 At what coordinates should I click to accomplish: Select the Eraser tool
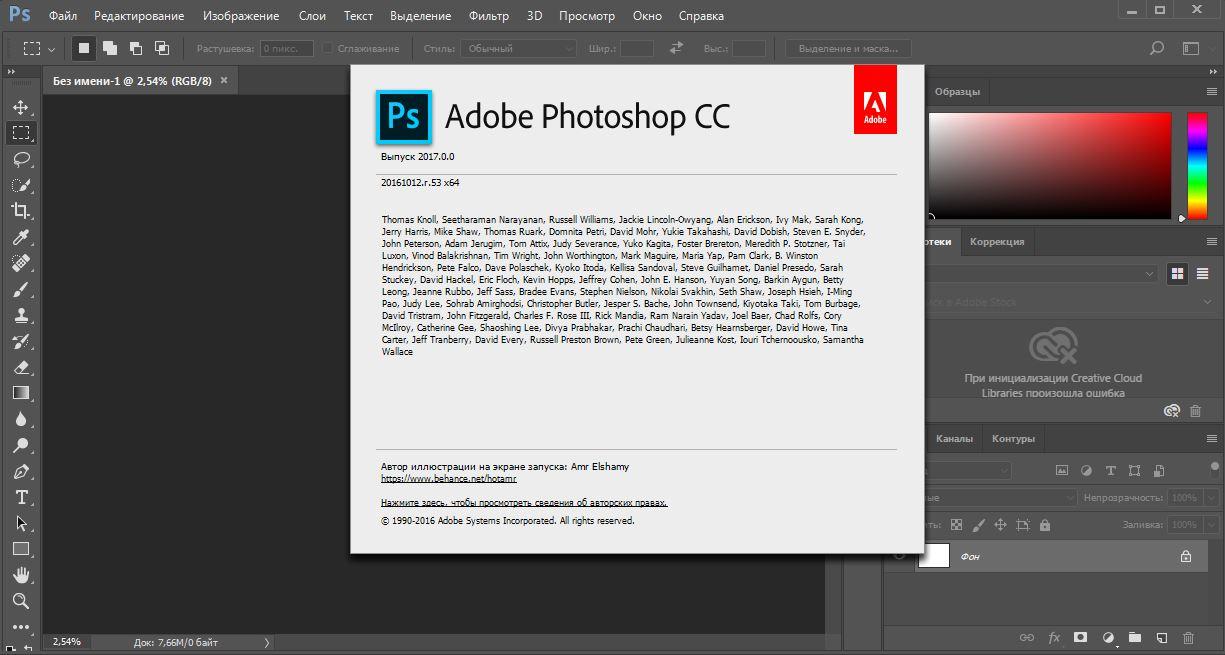21,367
